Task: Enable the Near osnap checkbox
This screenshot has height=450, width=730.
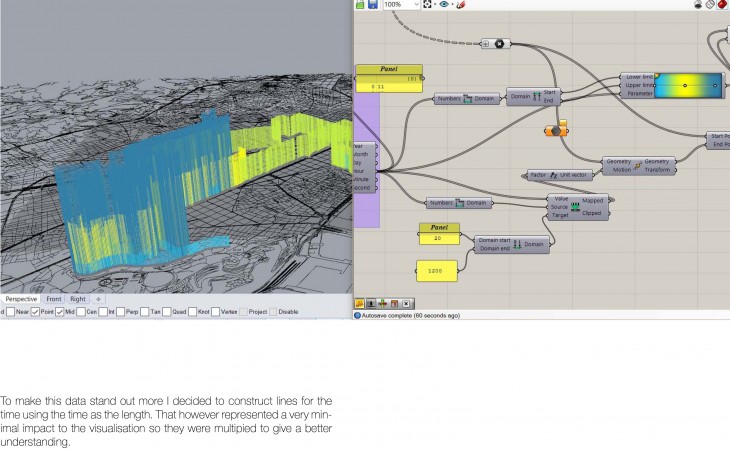Action: [x=10, y=312]
